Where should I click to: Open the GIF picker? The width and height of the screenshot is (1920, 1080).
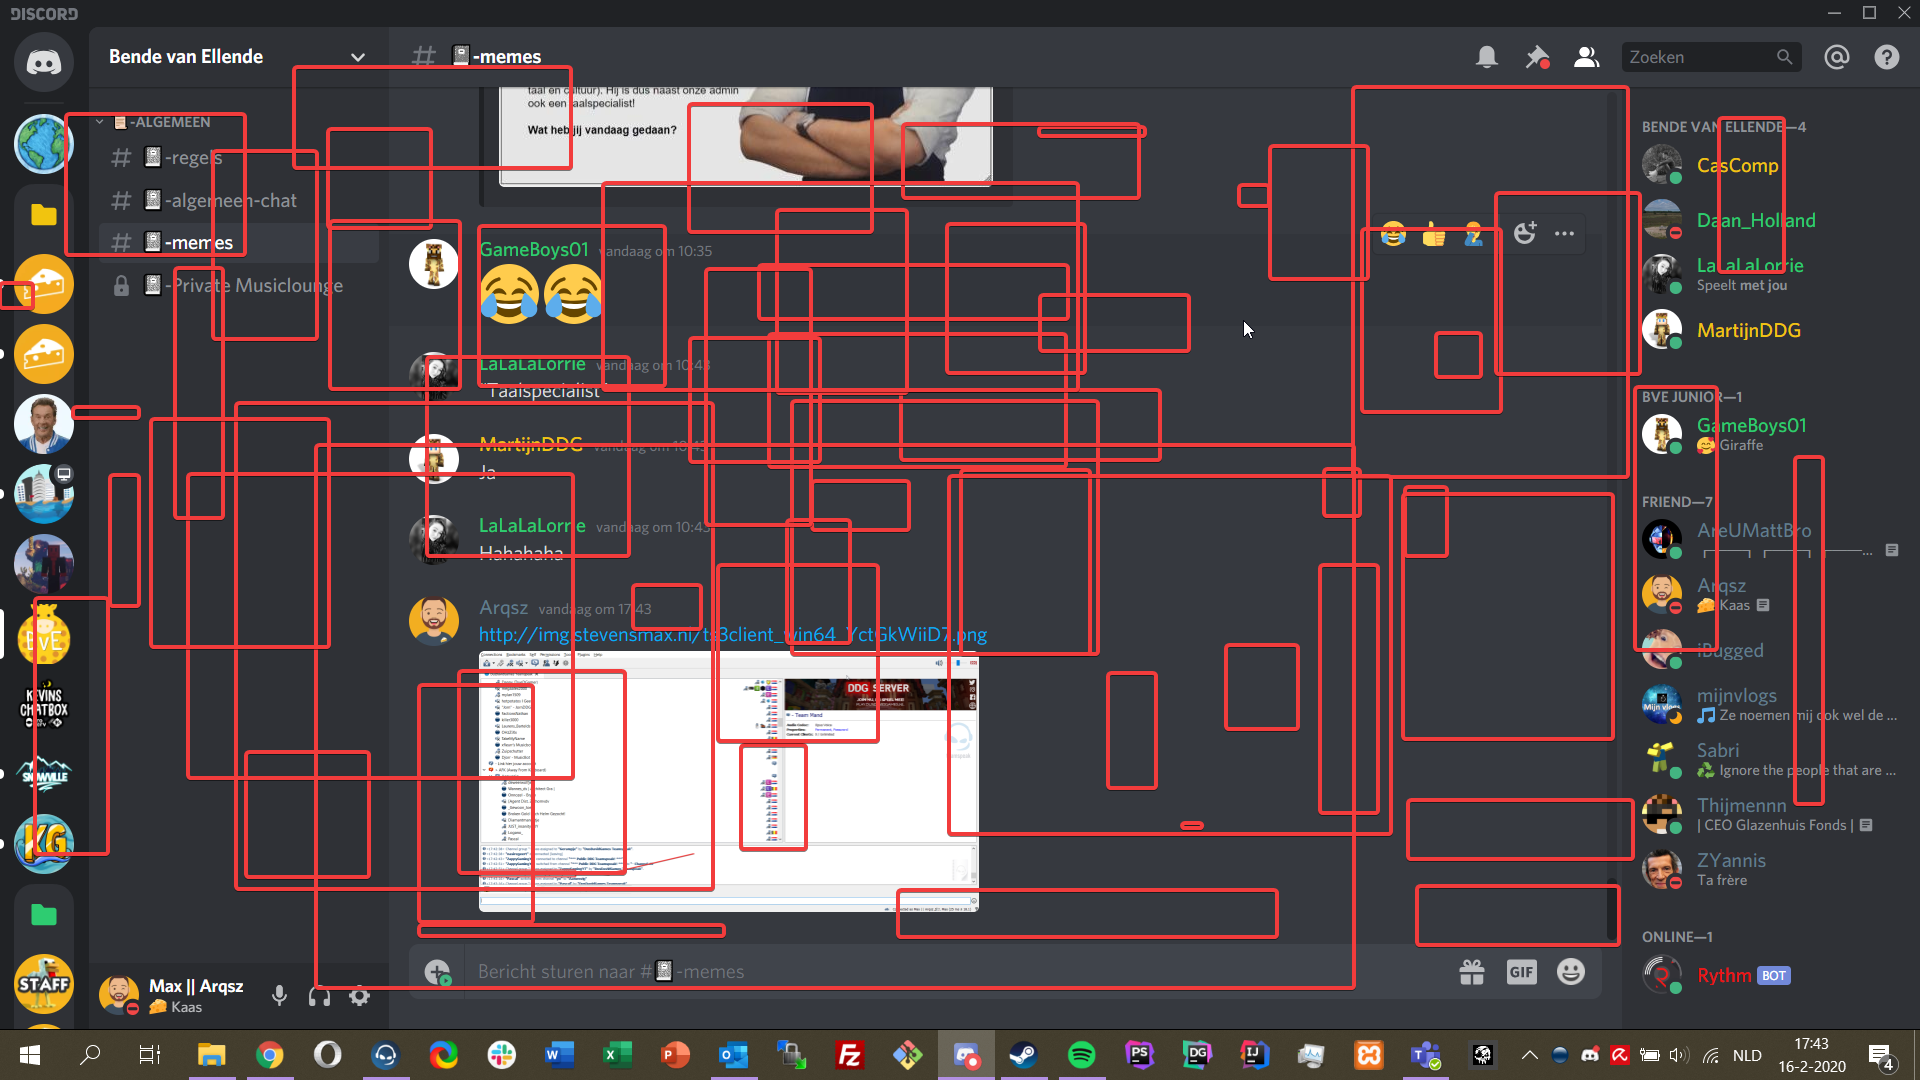pyautogui.click(x=1521, y=972)
